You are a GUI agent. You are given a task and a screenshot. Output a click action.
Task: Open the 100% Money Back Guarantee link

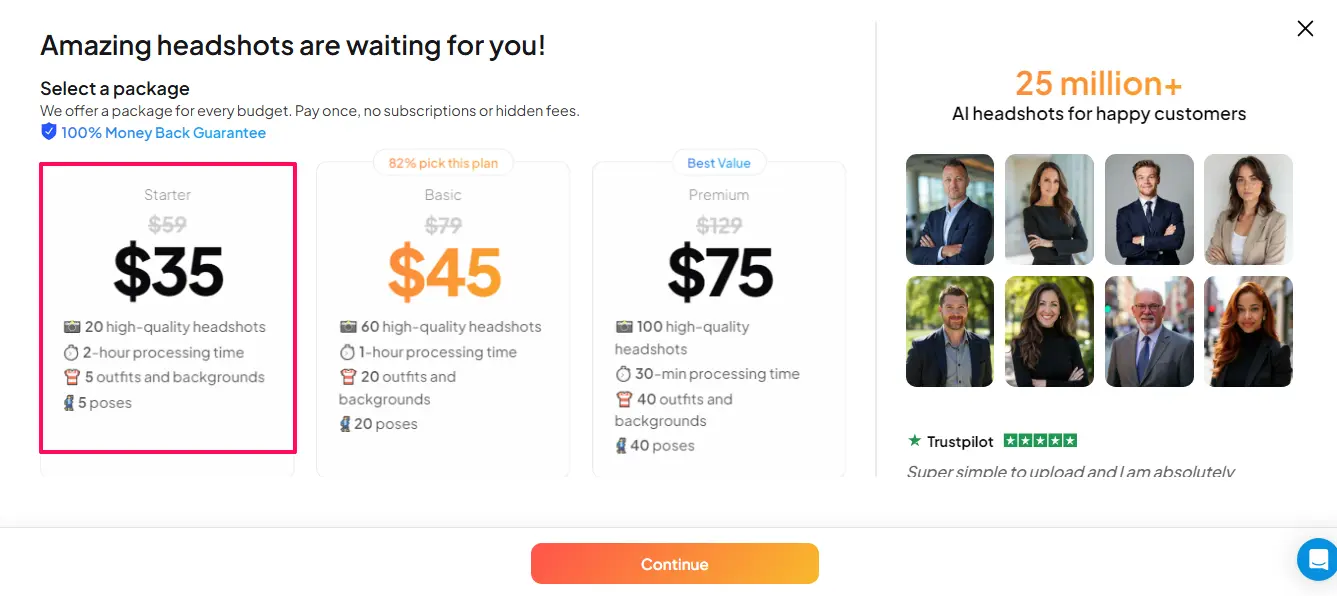[163, 133]
